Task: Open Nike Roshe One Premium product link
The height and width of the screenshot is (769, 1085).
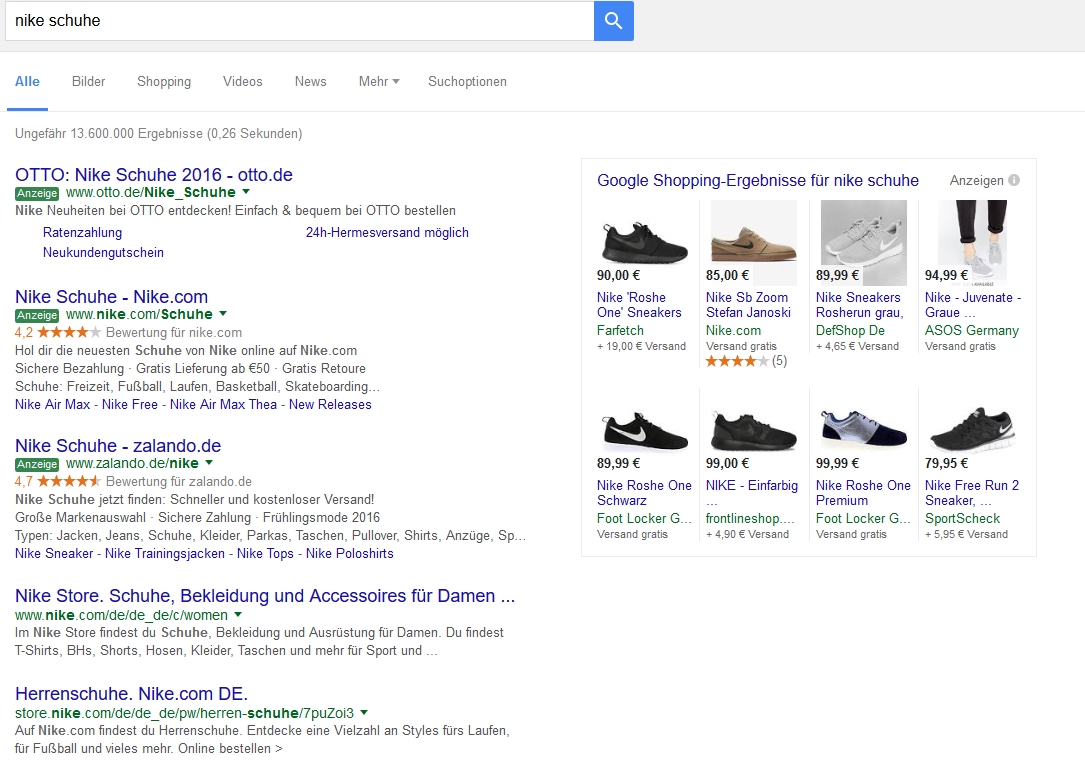Action: pyautogui.click(x=863, y=493)
